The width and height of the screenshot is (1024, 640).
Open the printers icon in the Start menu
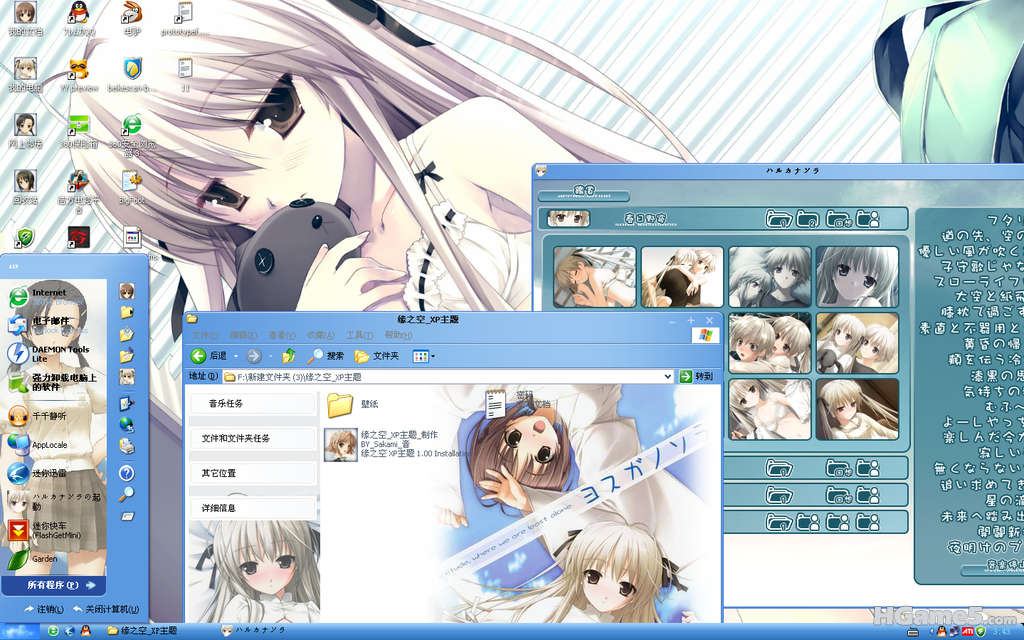(127, 446)
